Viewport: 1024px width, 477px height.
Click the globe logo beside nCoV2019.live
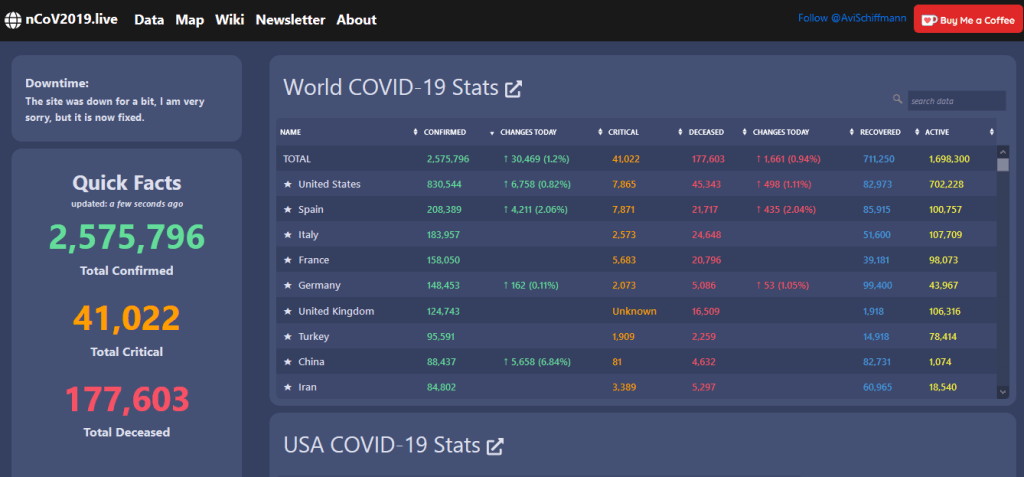tap(12, 20)
